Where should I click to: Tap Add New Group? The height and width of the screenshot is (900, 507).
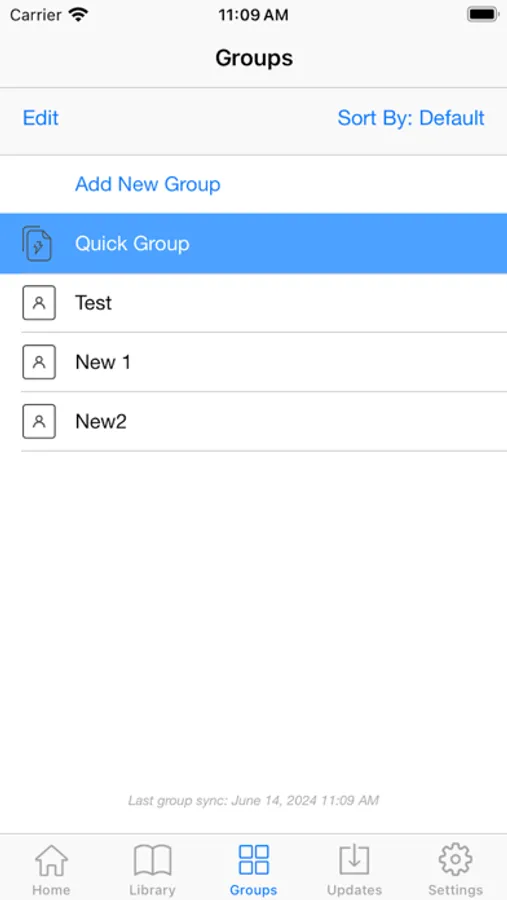click(148, 184)
